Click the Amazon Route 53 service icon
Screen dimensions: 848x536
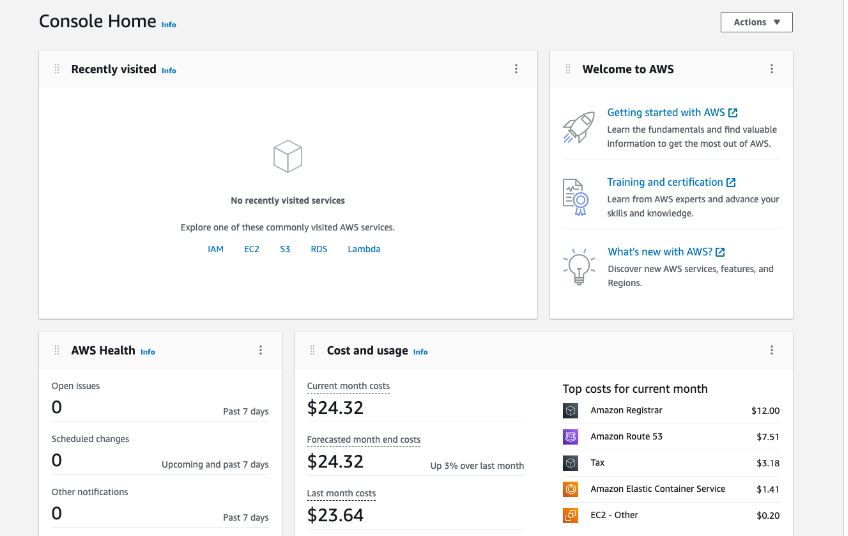(x=570, y=436)
